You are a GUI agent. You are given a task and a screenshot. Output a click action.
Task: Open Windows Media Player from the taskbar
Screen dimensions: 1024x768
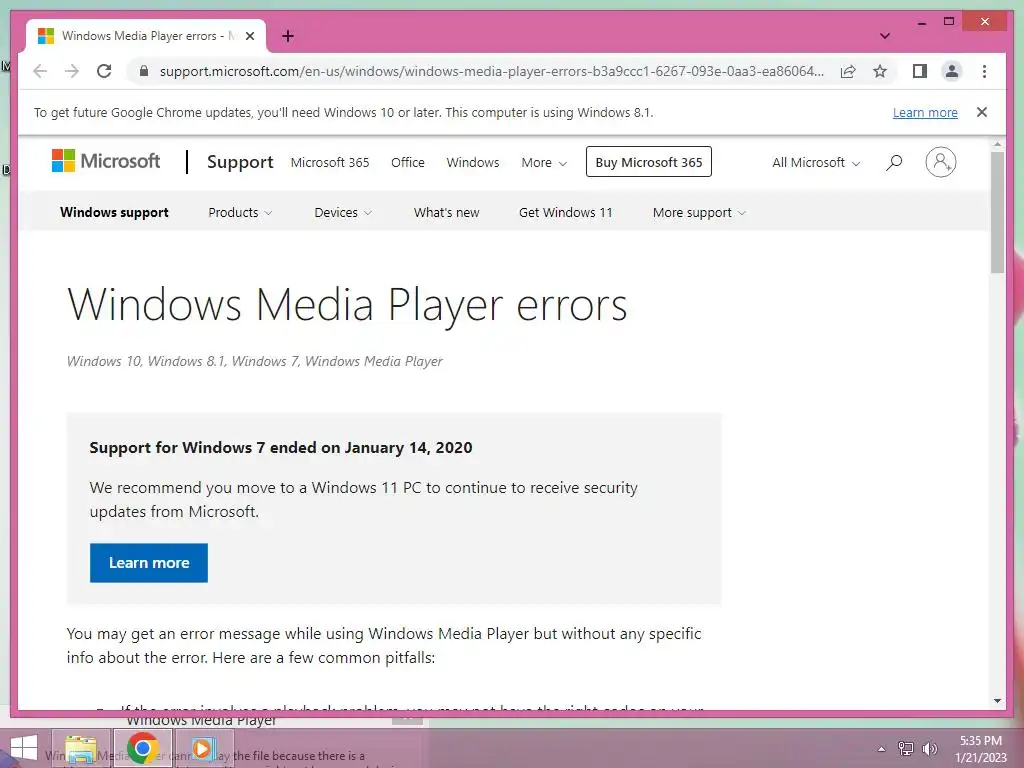tap(202, 748)
